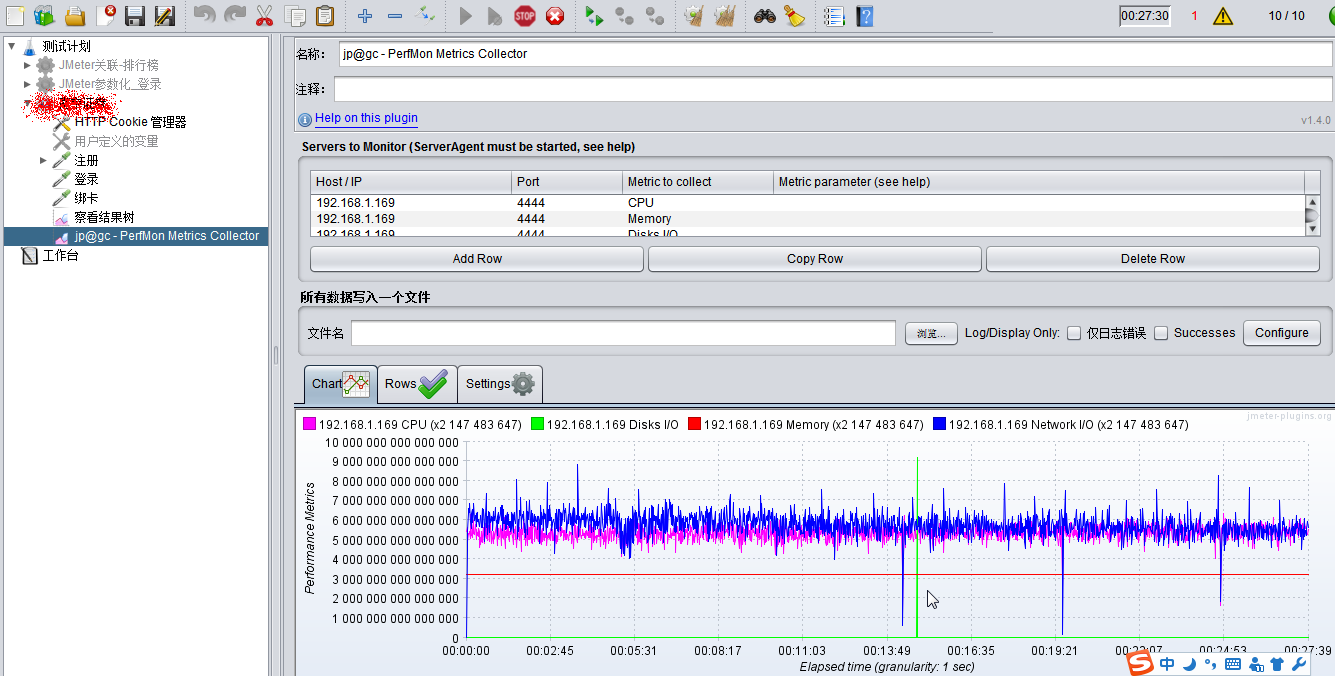Open Search with binoculars icon

click(765, 15)
